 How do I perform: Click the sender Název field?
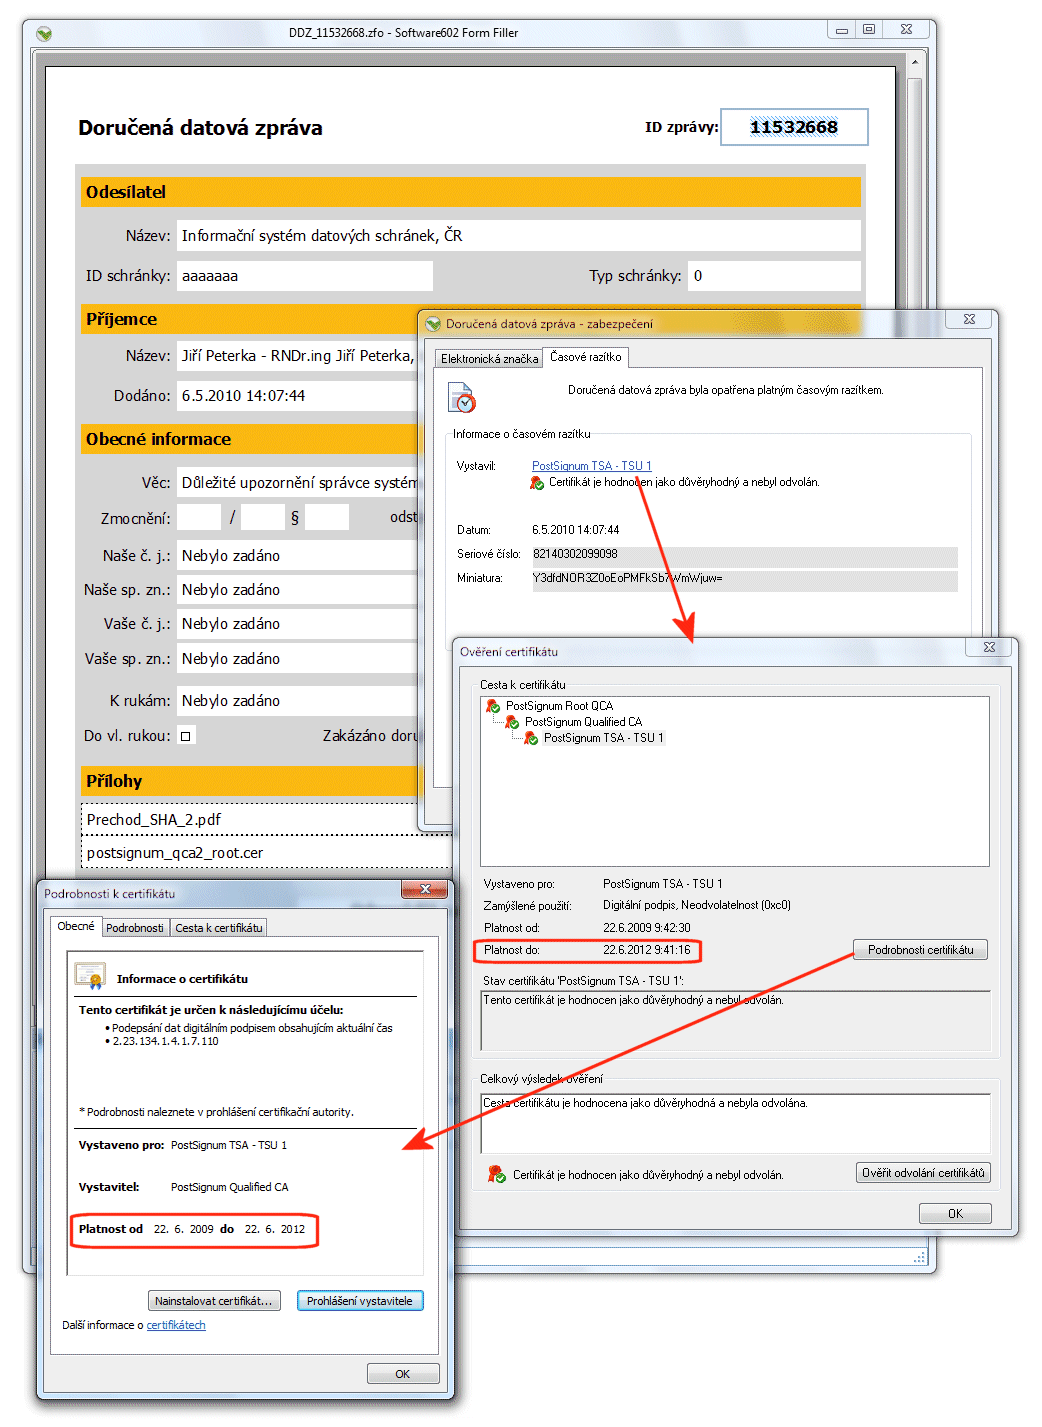519,236
